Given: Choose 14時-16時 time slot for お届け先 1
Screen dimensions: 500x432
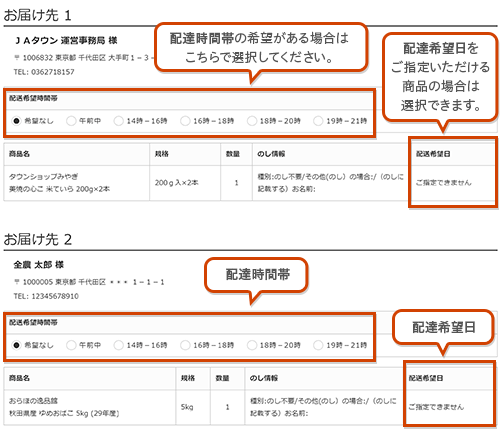Looking at the screenshot, I should [118, 121].
